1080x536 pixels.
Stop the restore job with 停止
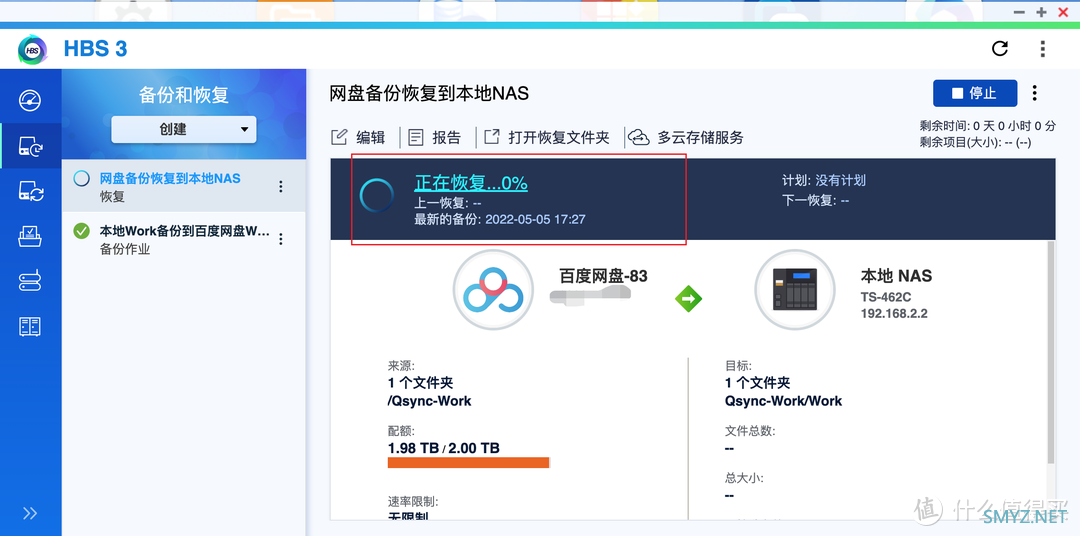(x=975, y=93)
